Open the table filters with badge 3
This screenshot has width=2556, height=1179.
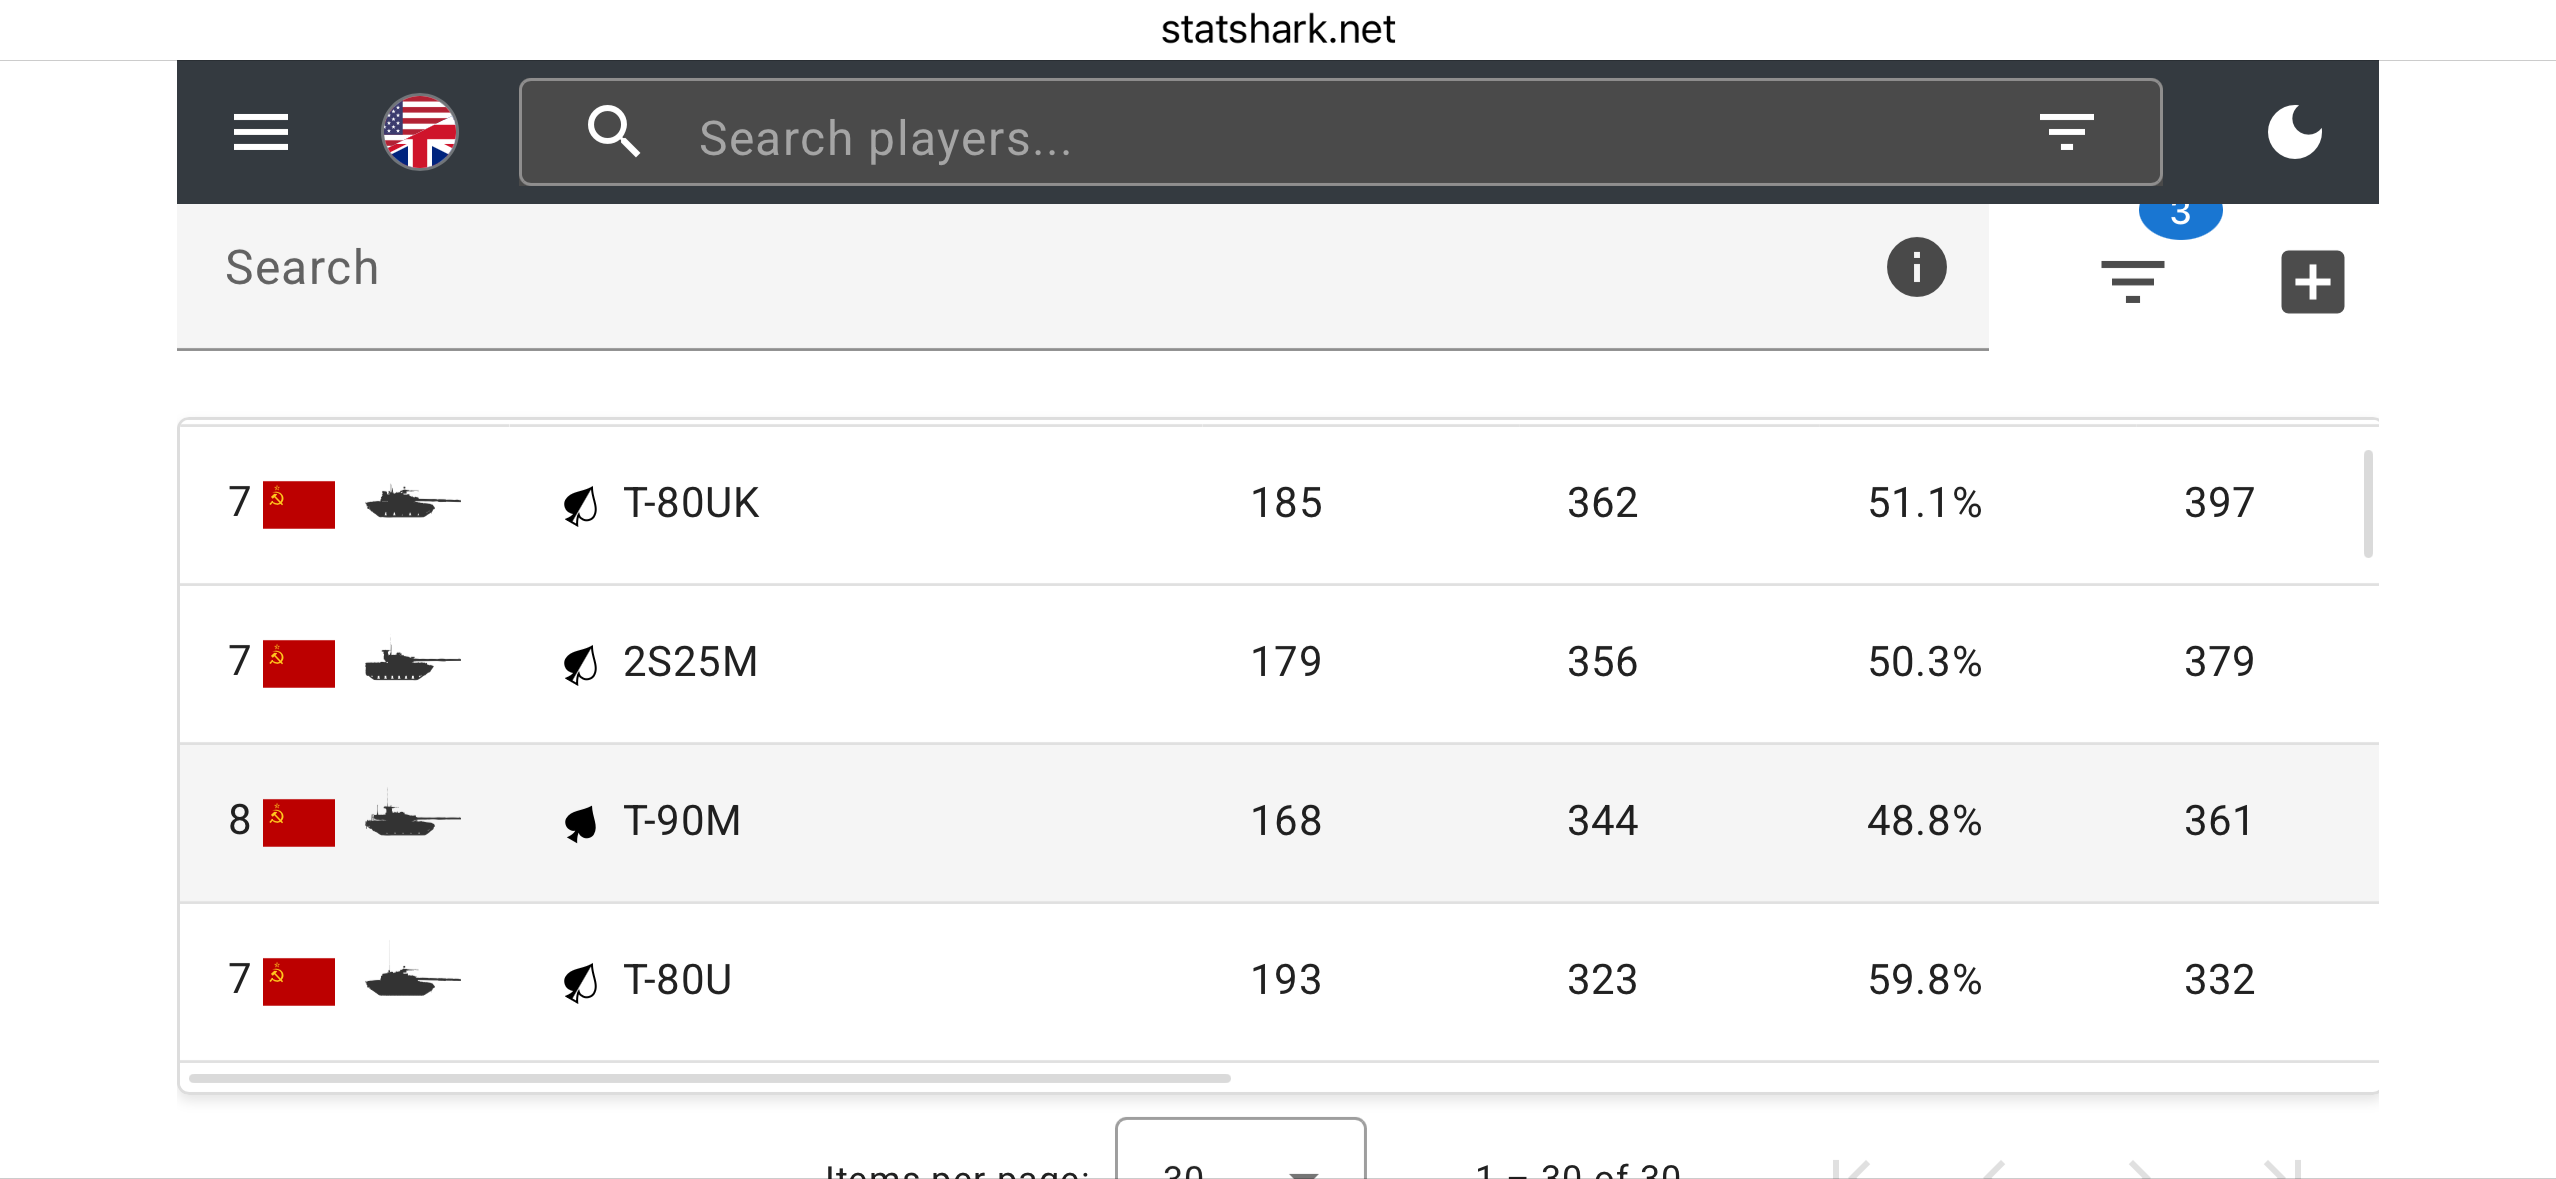tap(2132, 281)
